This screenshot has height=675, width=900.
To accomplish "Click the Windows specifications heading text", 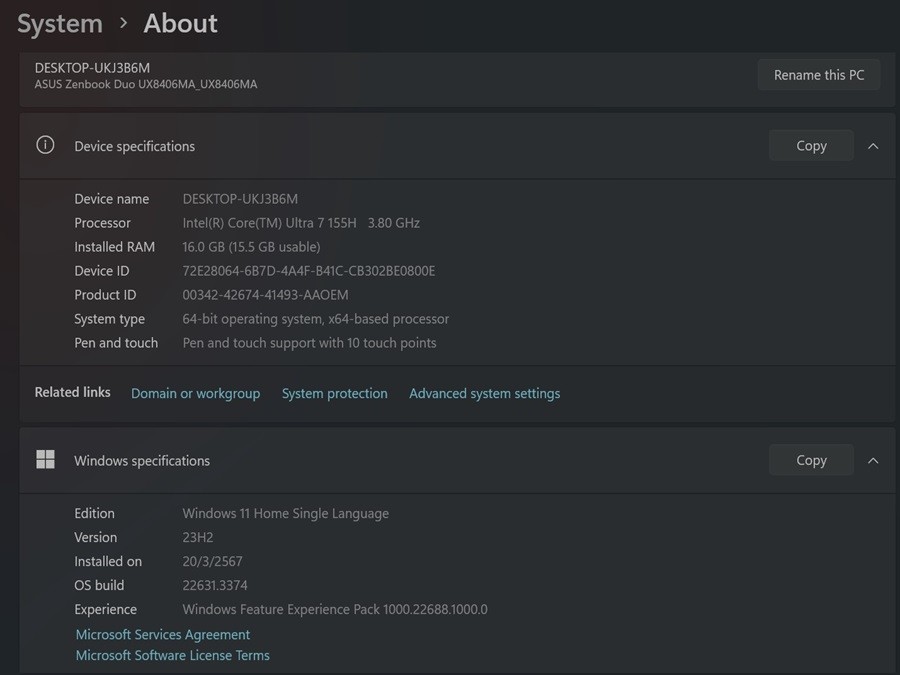I will (142, 461).
